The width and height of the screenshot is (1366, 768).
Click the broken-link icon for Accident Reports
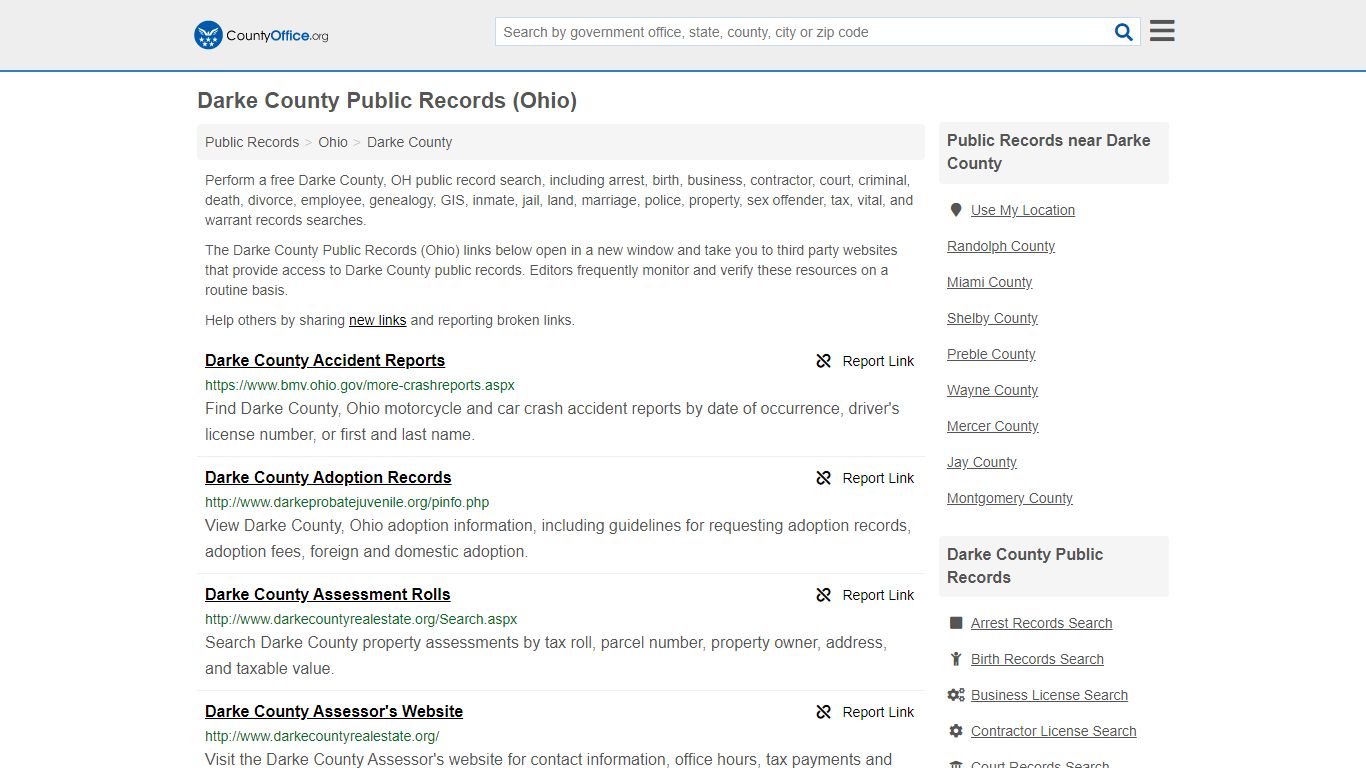824,361
